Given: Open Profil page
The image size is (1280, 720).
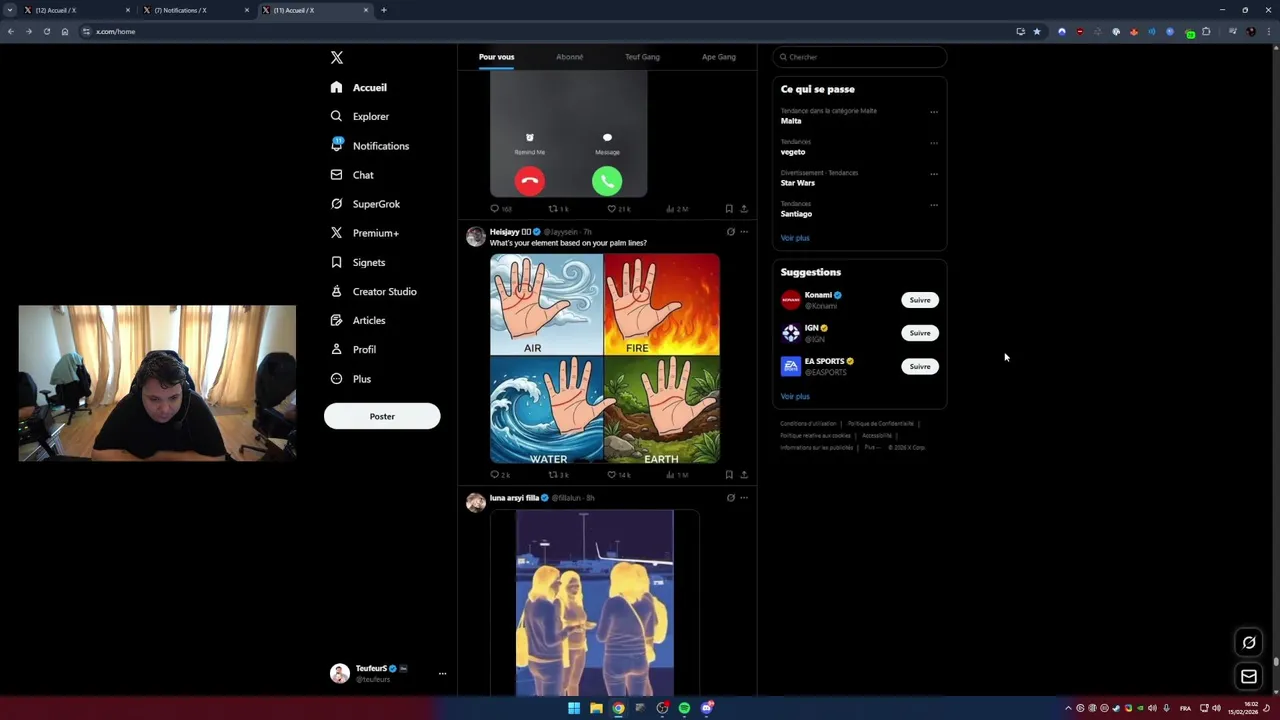Looking at the screenshot, I should pyautogui.click(x=353, y=349).
